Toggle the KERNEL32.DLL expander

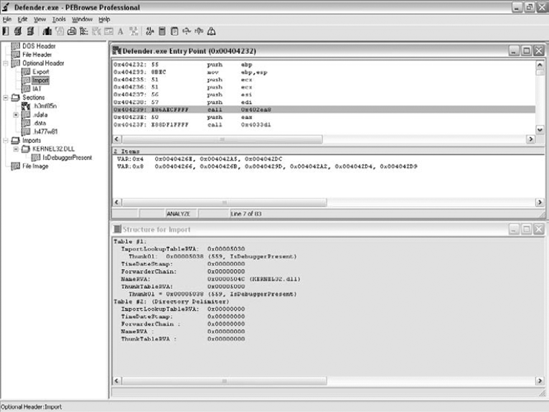tap(16, 149)
